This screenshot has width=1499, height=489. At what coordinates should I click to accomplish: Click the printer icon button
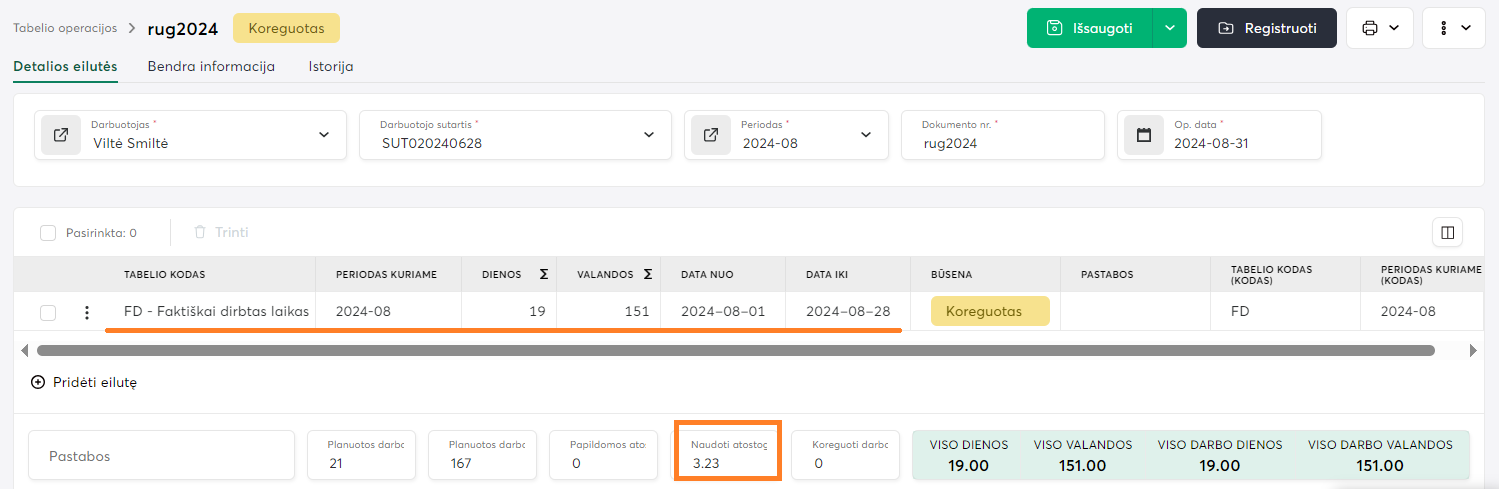[x=1379, y=28]
